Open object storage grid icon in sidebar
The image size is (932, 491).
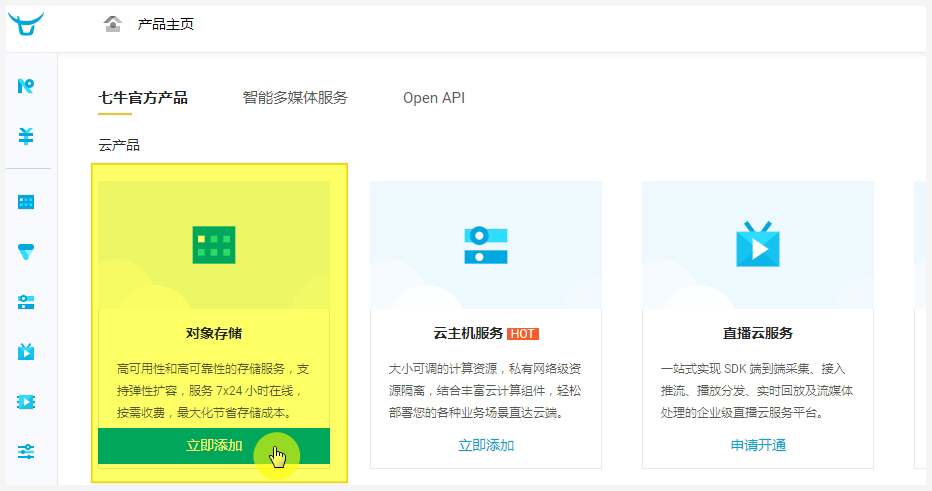[x=26, y=202]
